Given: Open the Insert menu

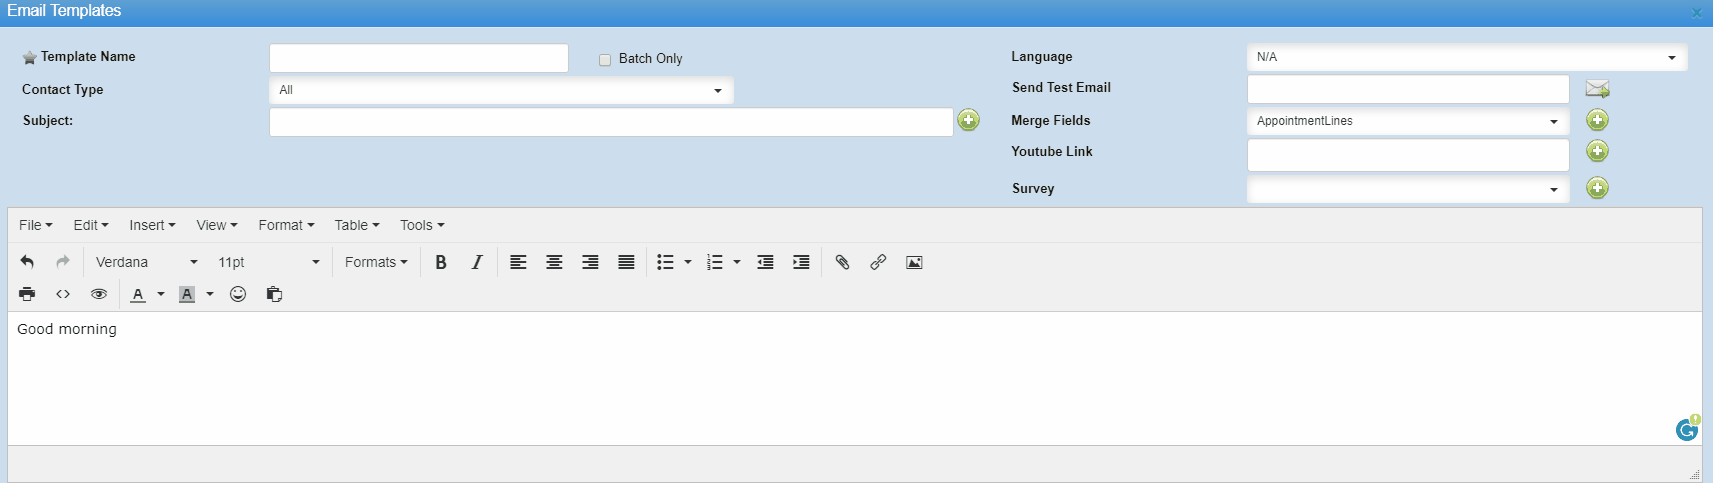Looking at the screenshot, I should click(x=152, y=225).
